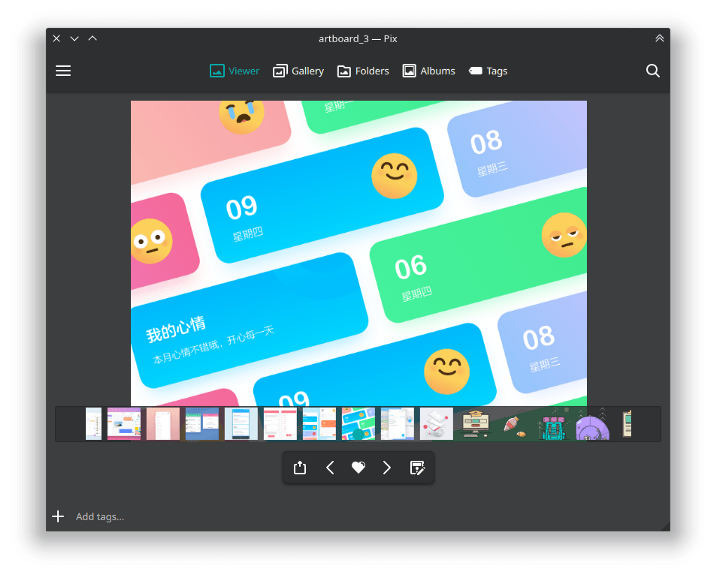Go to the previous image arrow
The width and height of the screenshot is (716, 577).
pos(330,467)
